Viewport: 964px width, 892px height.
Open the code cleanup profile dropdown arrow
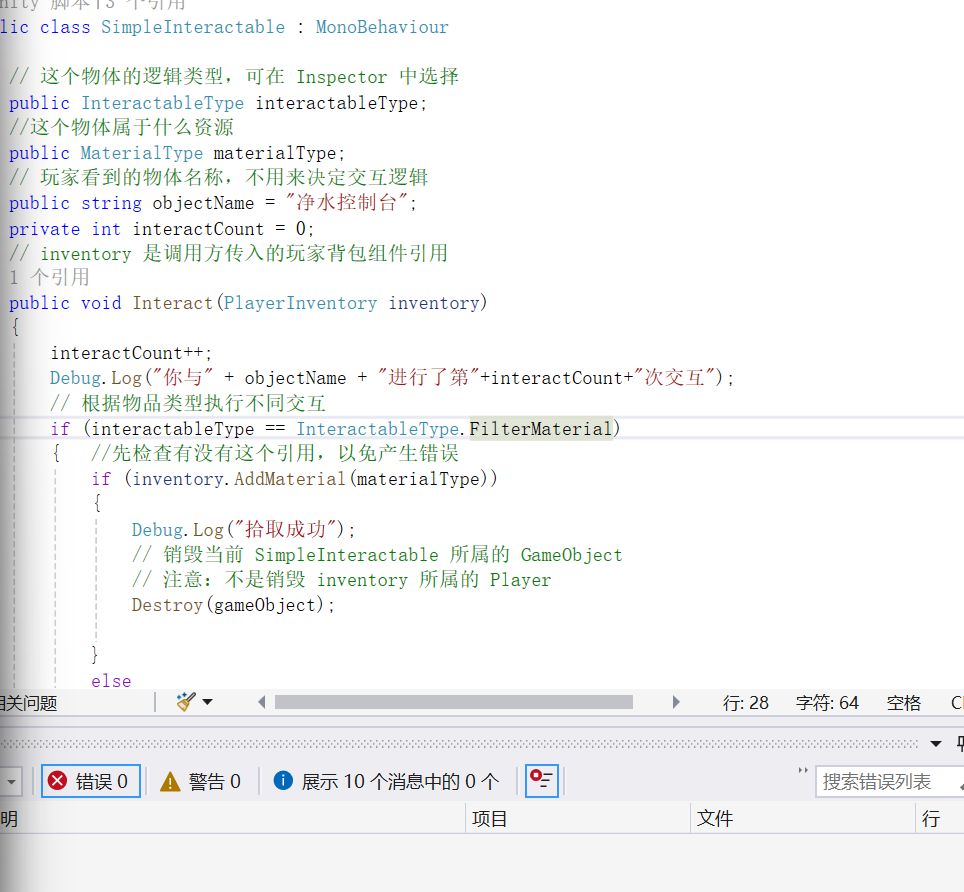point(207,702)
